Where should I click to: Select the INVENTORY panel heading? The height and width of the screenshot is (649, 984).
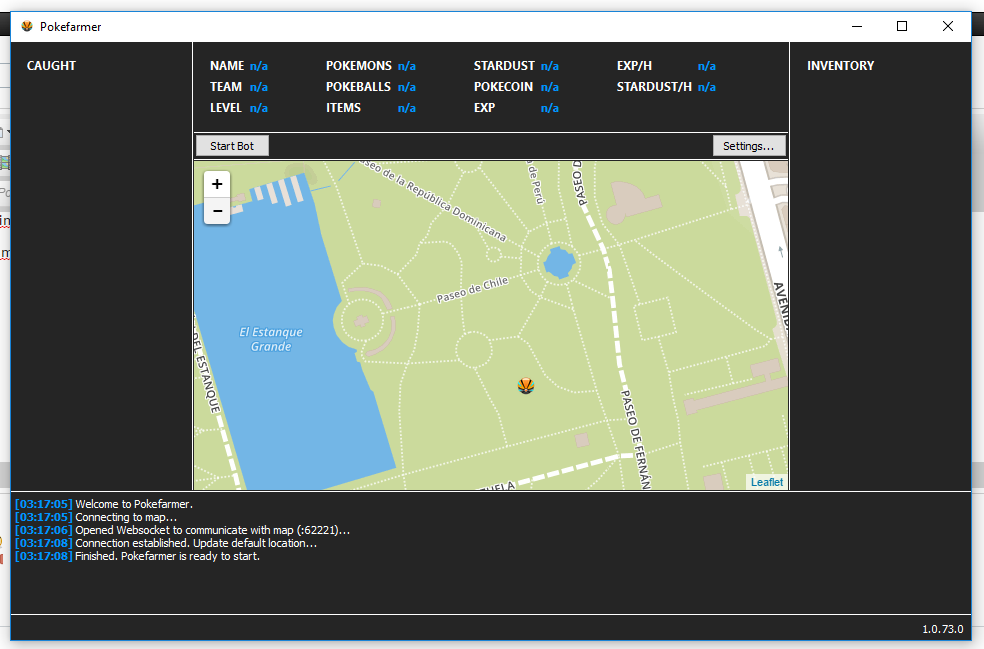click(x=840, y=65)
